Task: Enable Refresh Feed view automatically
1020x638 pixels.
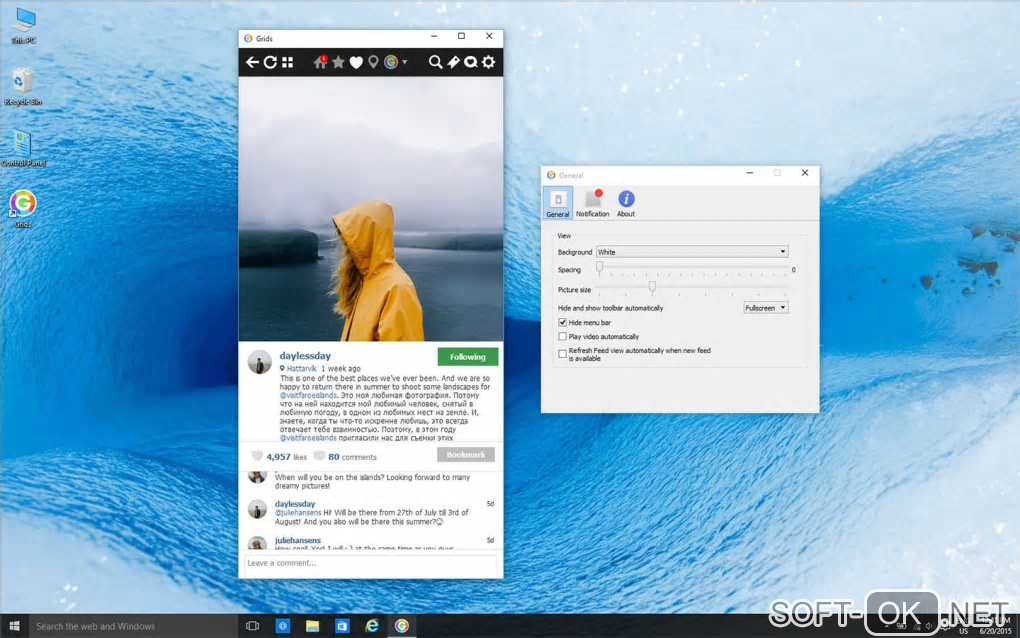Action: [563, 354]
